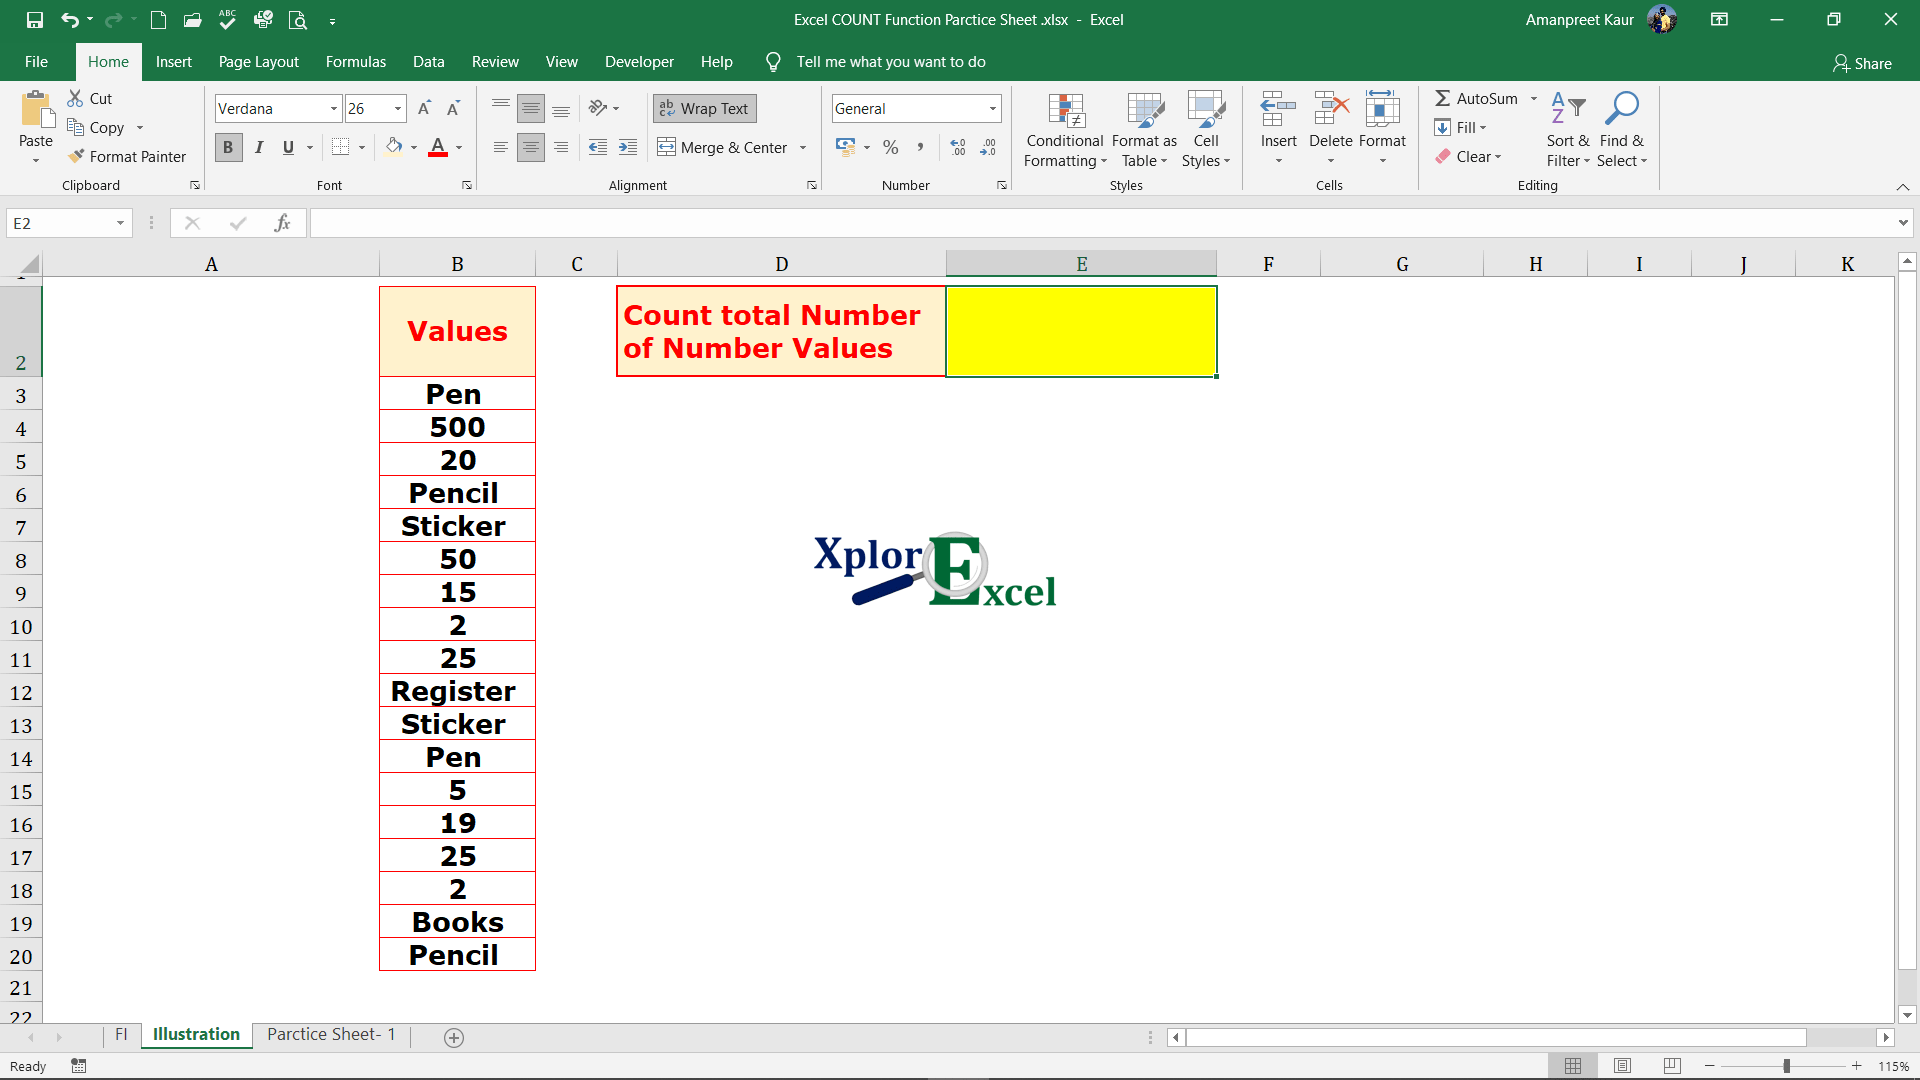Click the Share button
The height and width of the screenshot is (1080, 1920).
point(1862,63)
